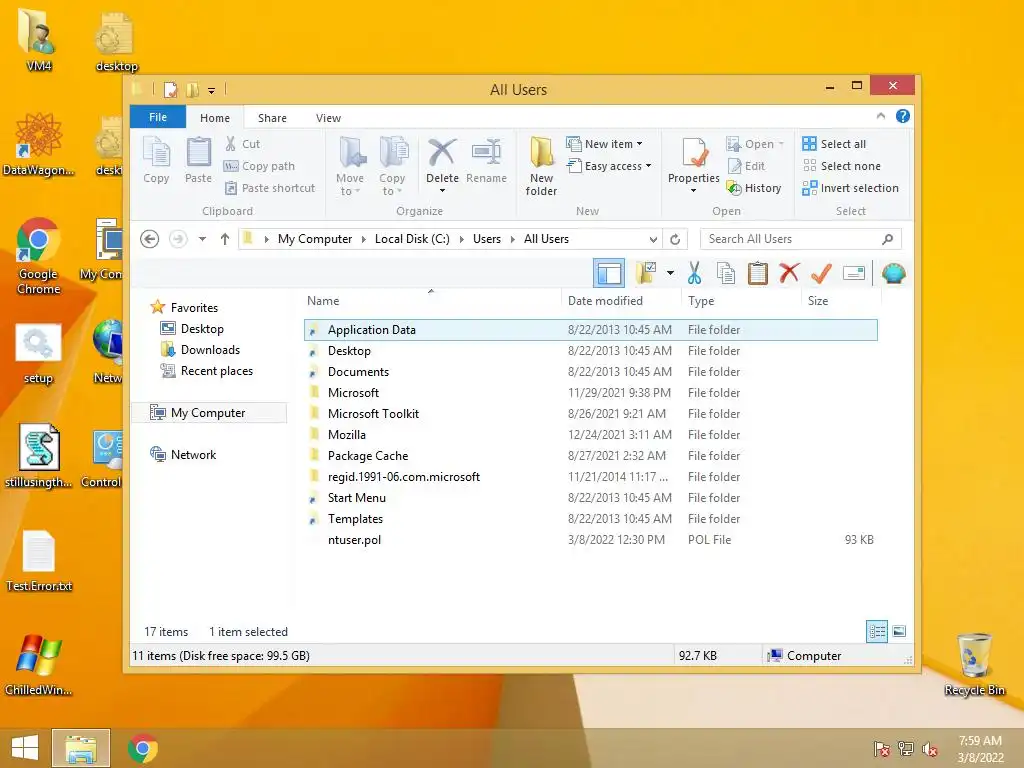Select the ntuser.pol file row
This screenshot has width=1024, height=768.
click(x=590, y=540)
